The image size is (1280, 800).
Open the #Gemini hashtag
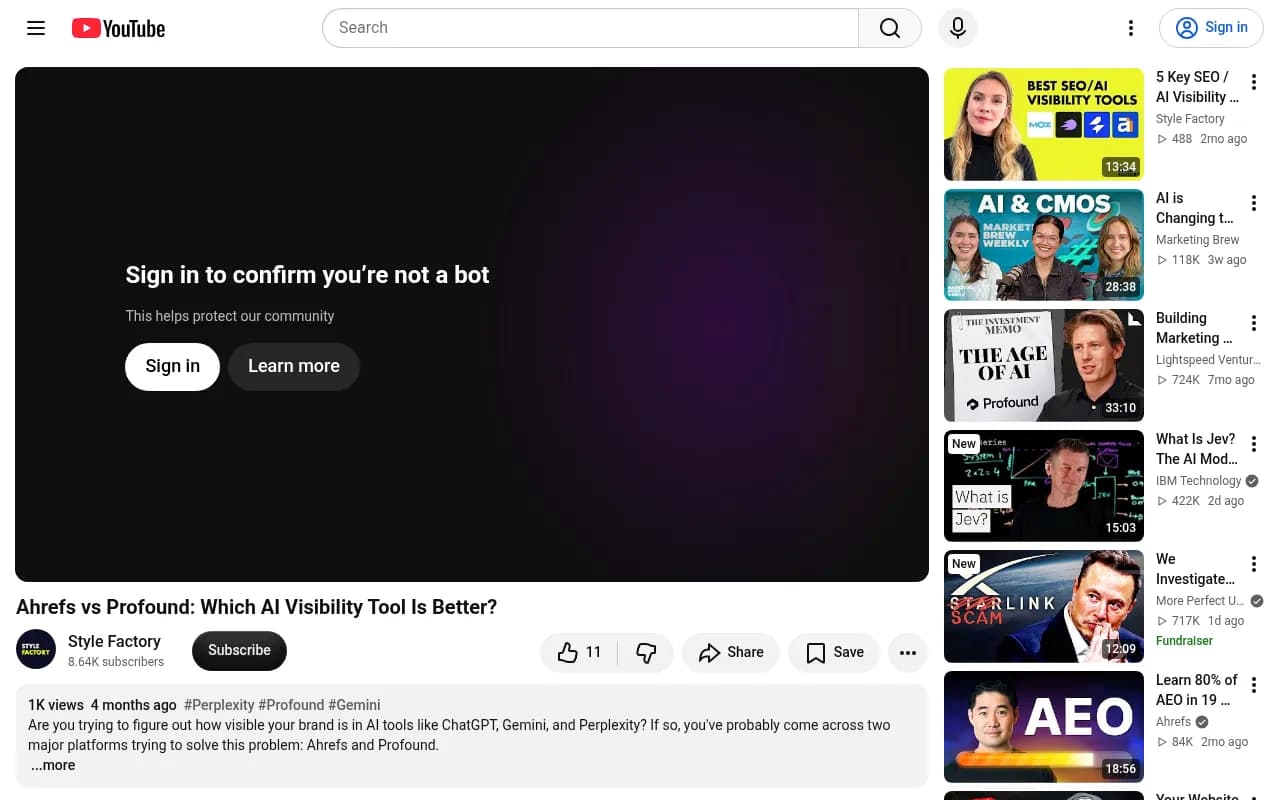(x=354, y=705)
